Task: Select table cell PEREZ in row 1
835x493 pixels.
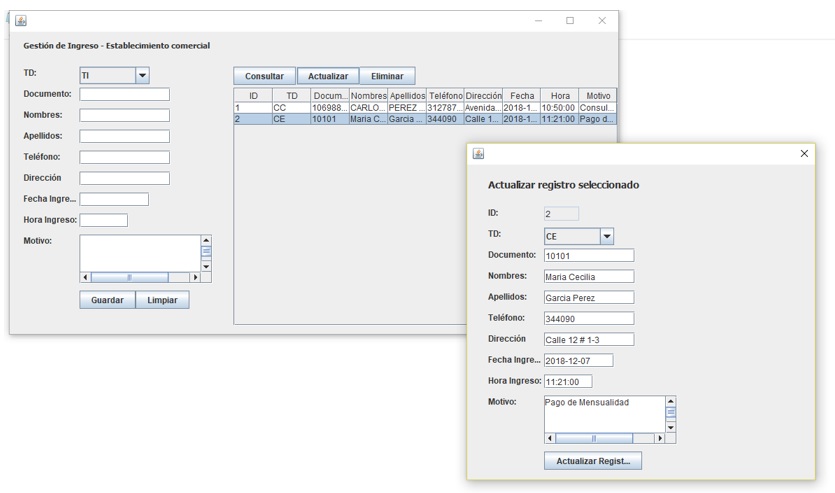Action: (407, 108)
